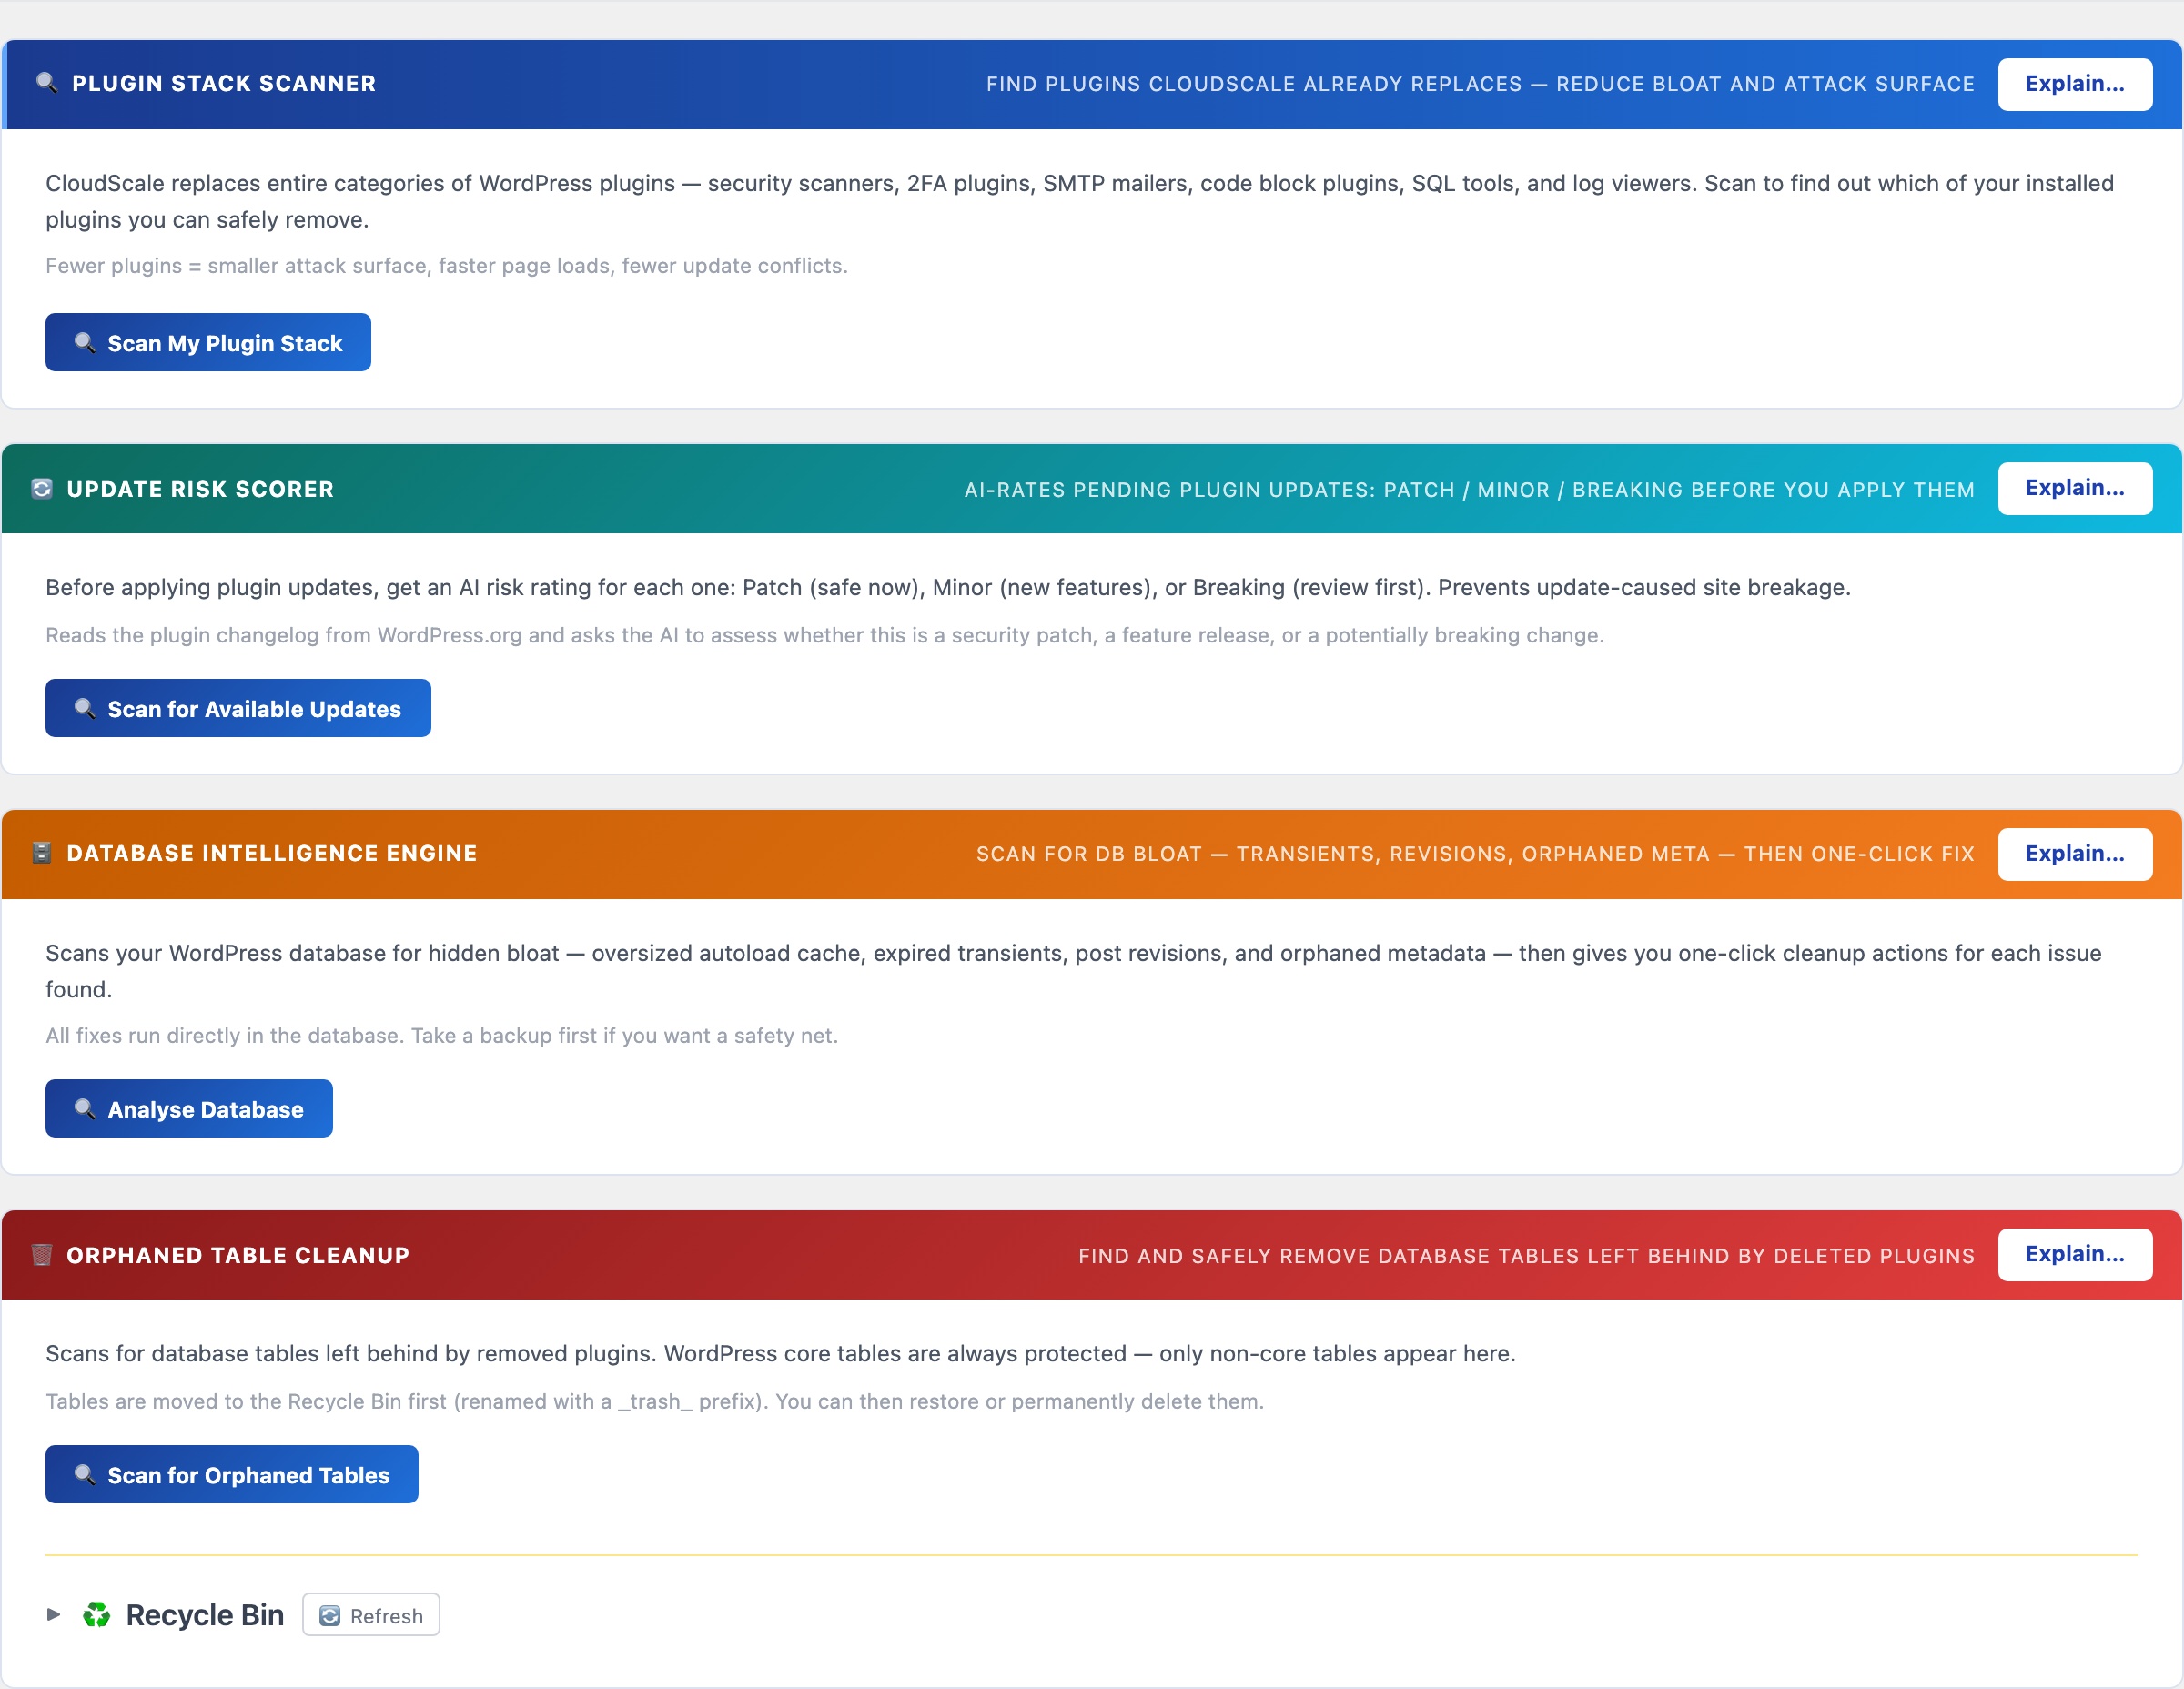Refresh the Recycle Bin list

pyautogui.click(x=371, y=1615)
